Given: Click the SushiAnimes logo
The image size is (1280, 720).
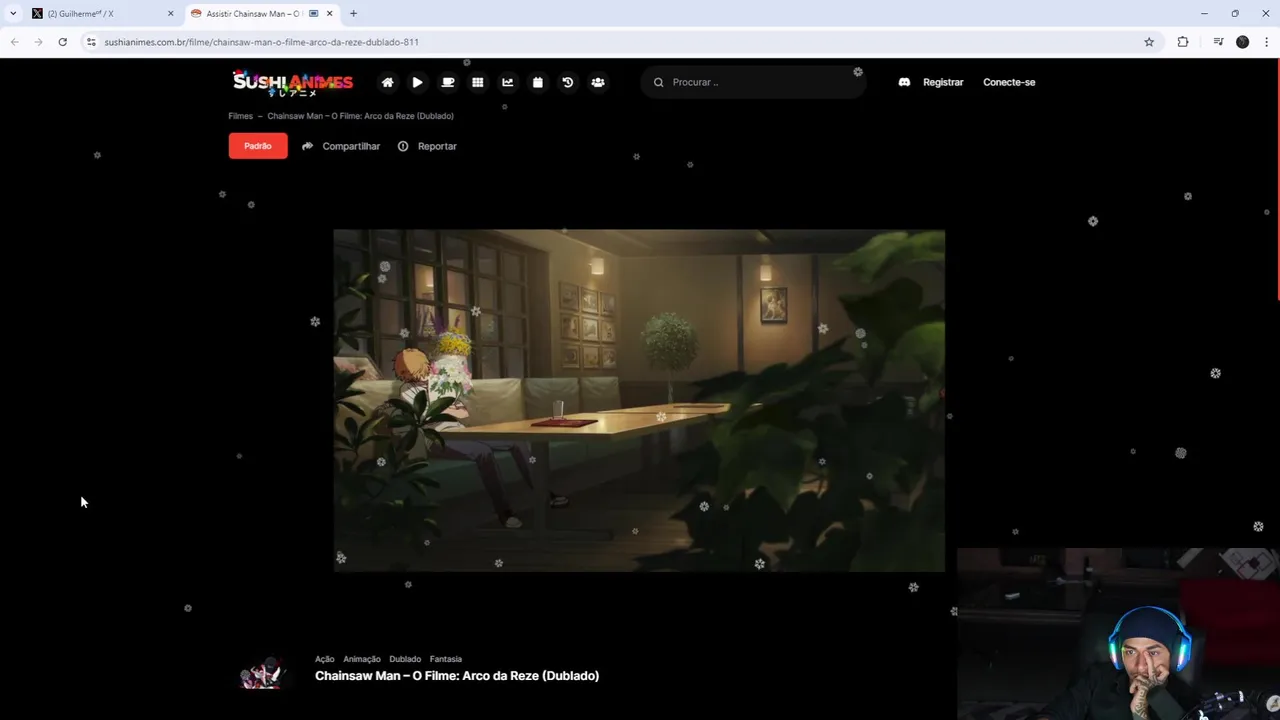Looking at the screenshot, I should coord(292,83).
